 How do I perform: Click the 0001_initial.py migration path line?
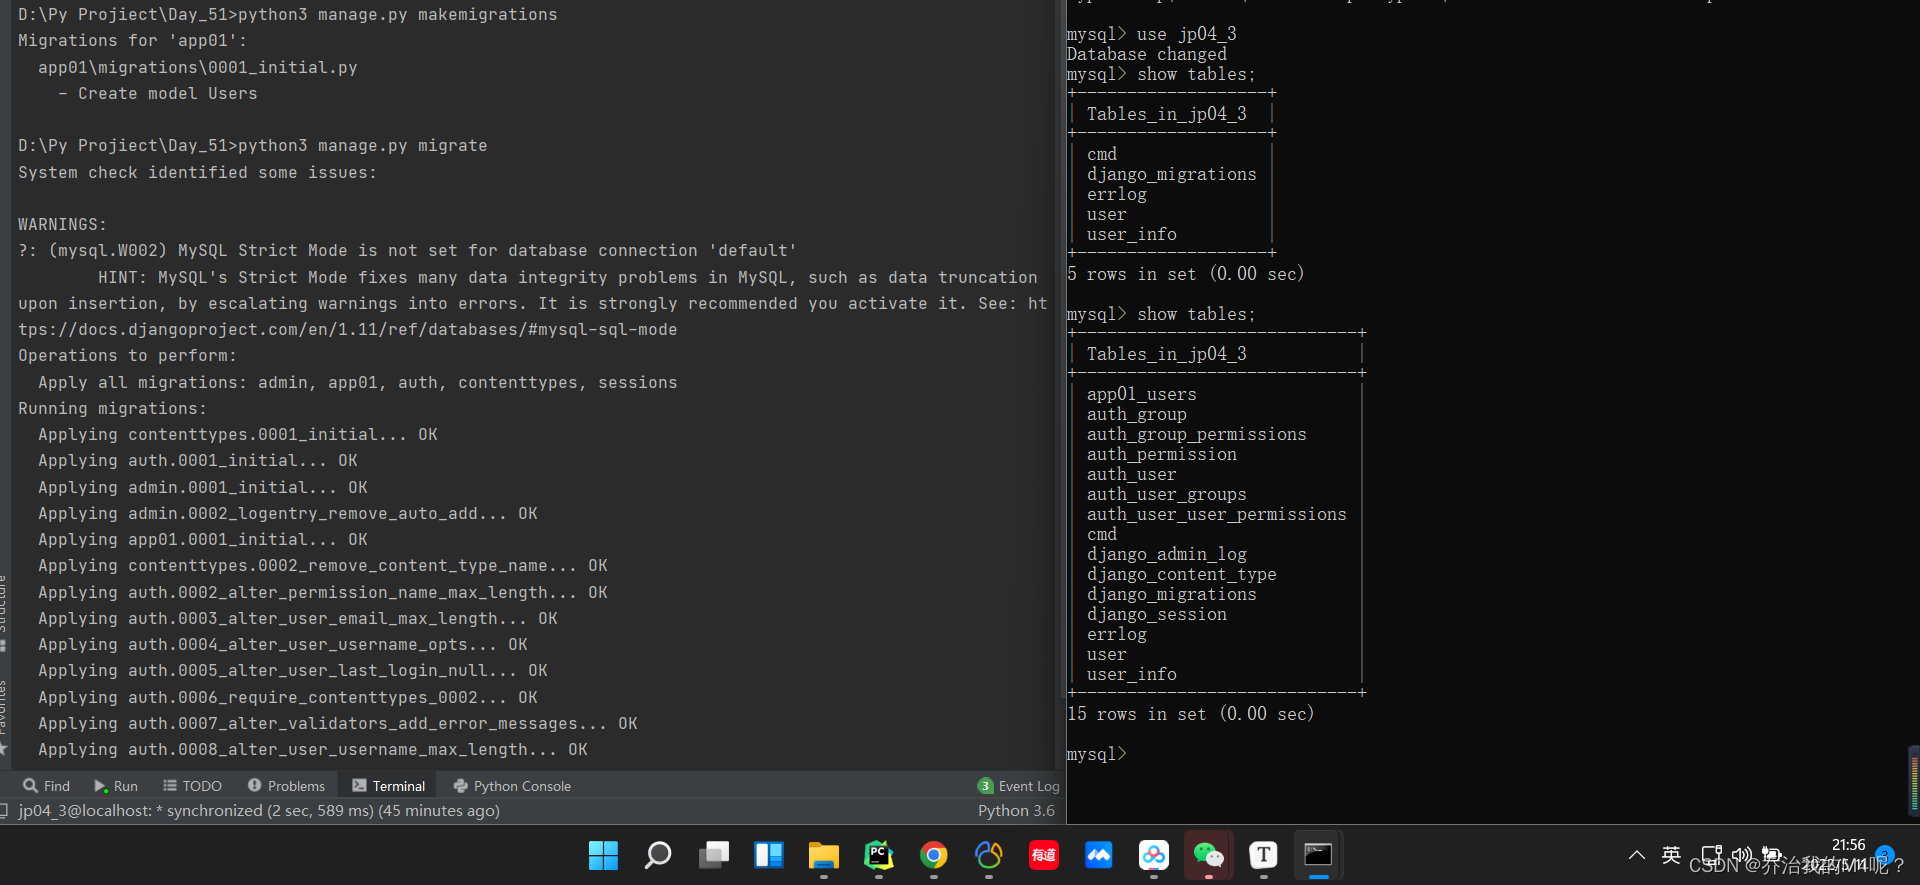[x=198, y=68]
